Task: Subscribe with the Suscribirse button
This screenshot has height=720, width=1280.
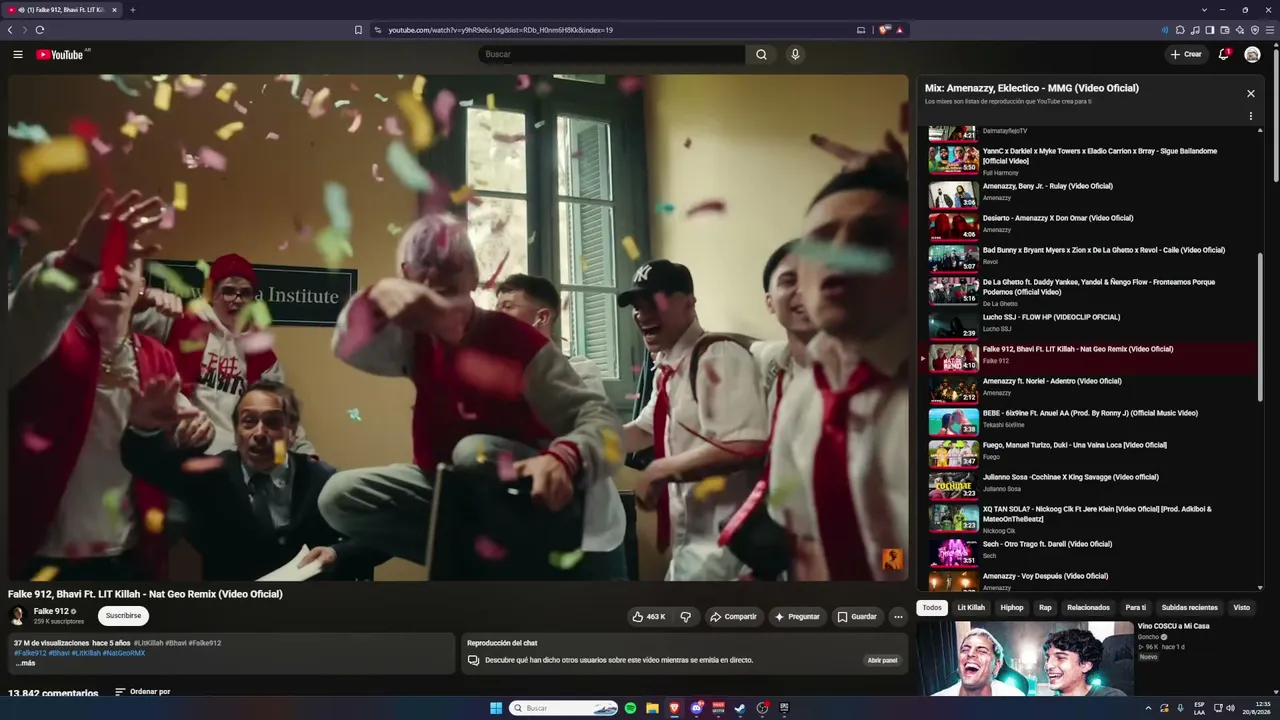Action: [x=123, y=616]
